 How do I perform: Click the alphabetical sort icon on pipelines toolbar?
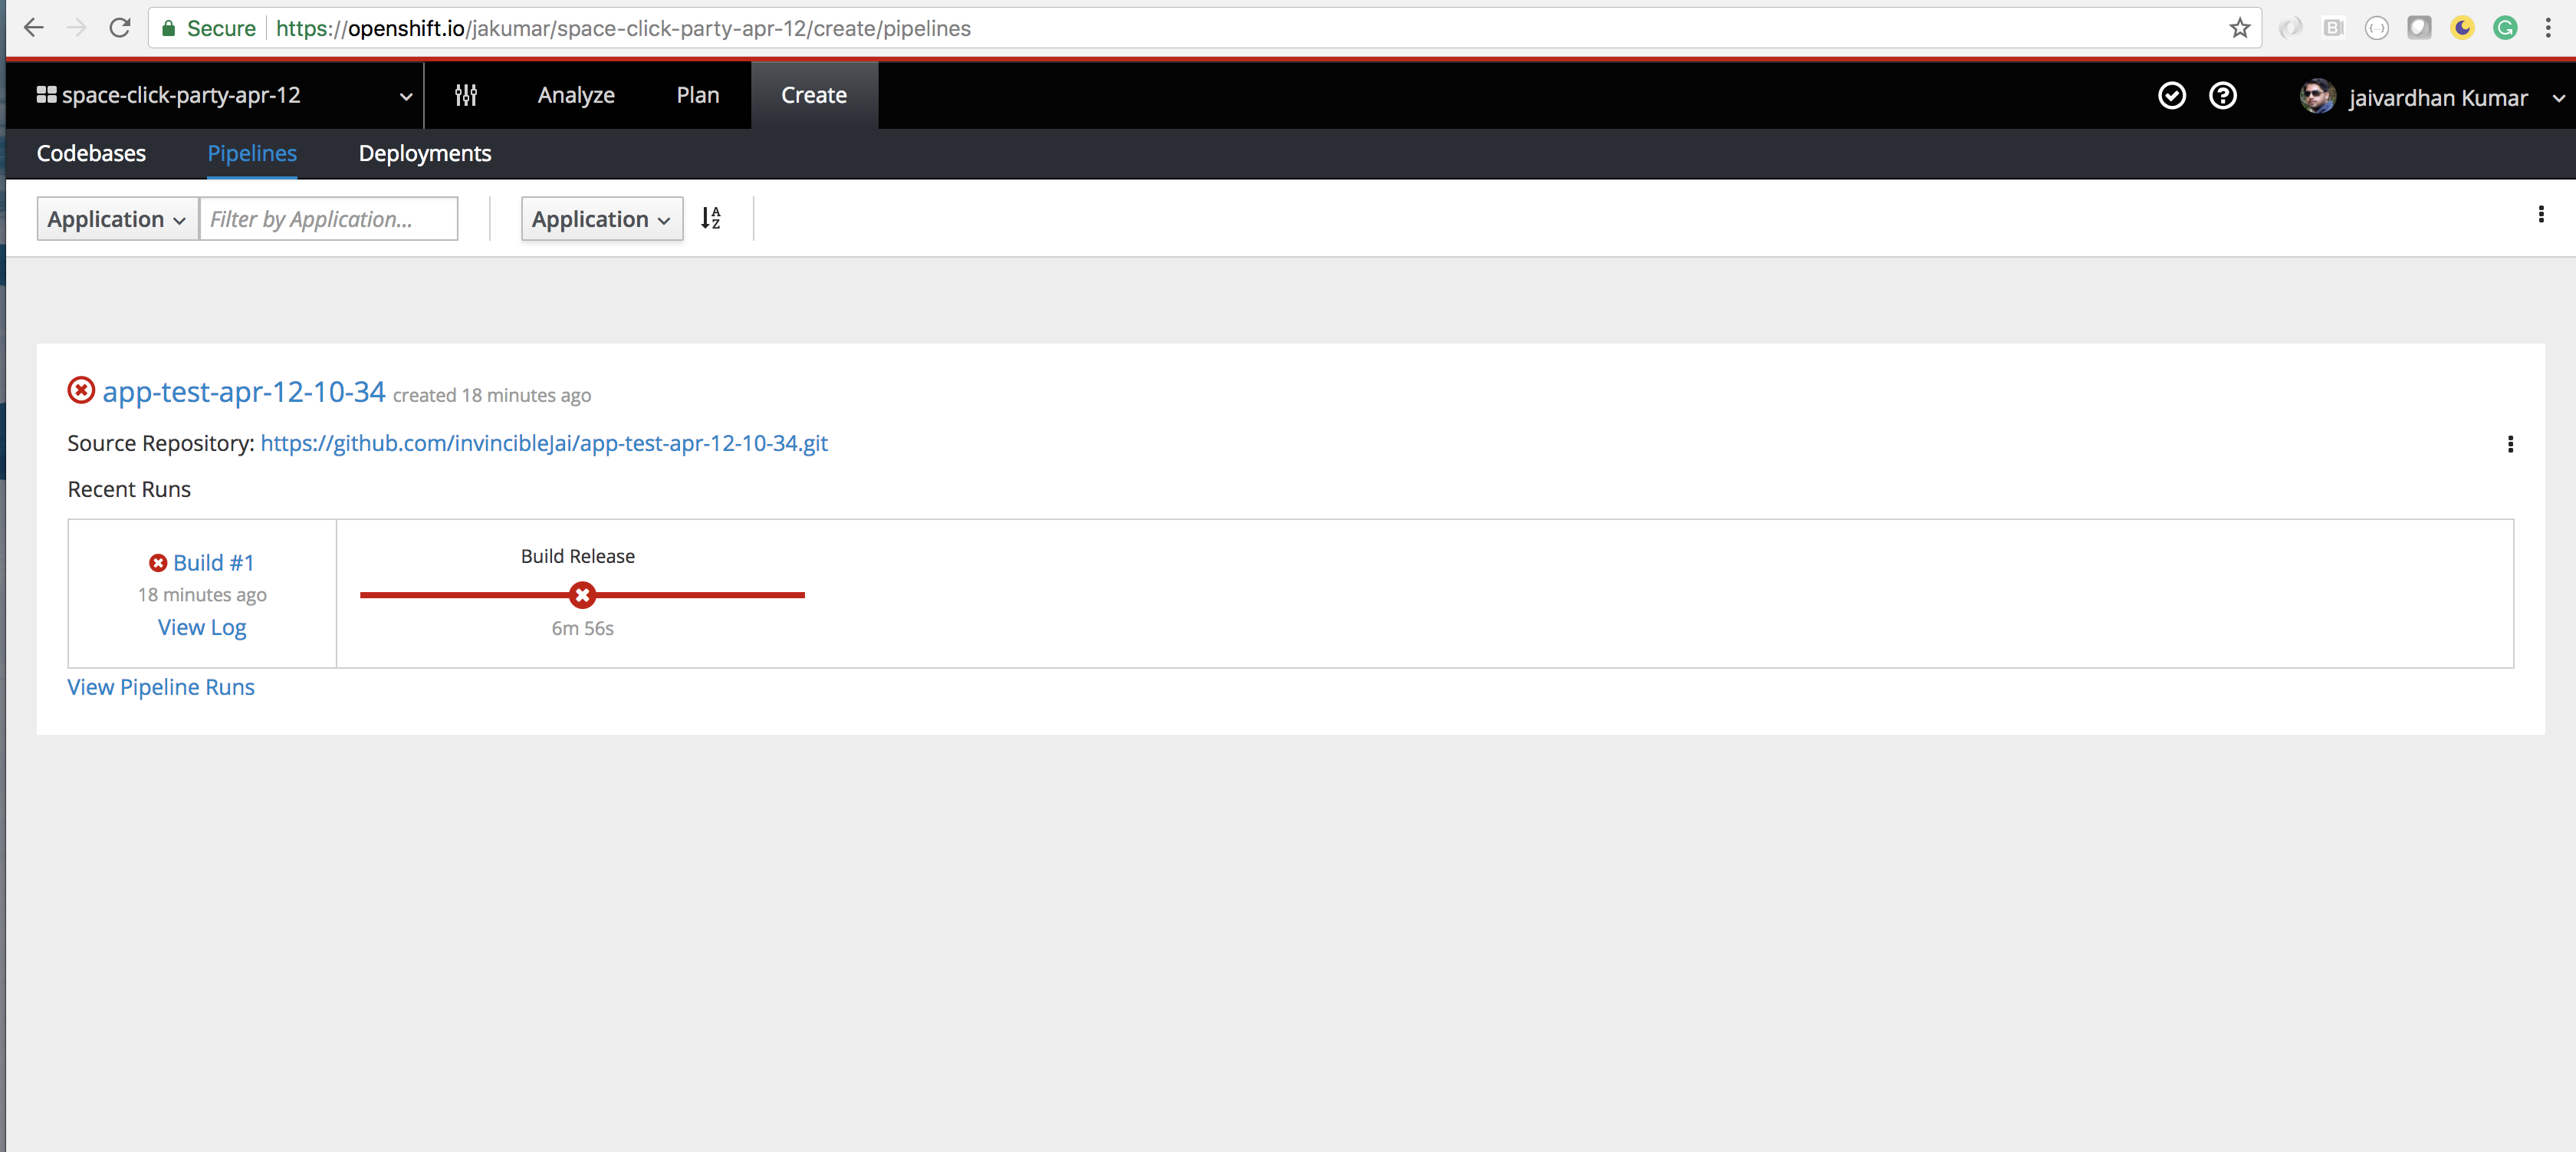[711, 218]
